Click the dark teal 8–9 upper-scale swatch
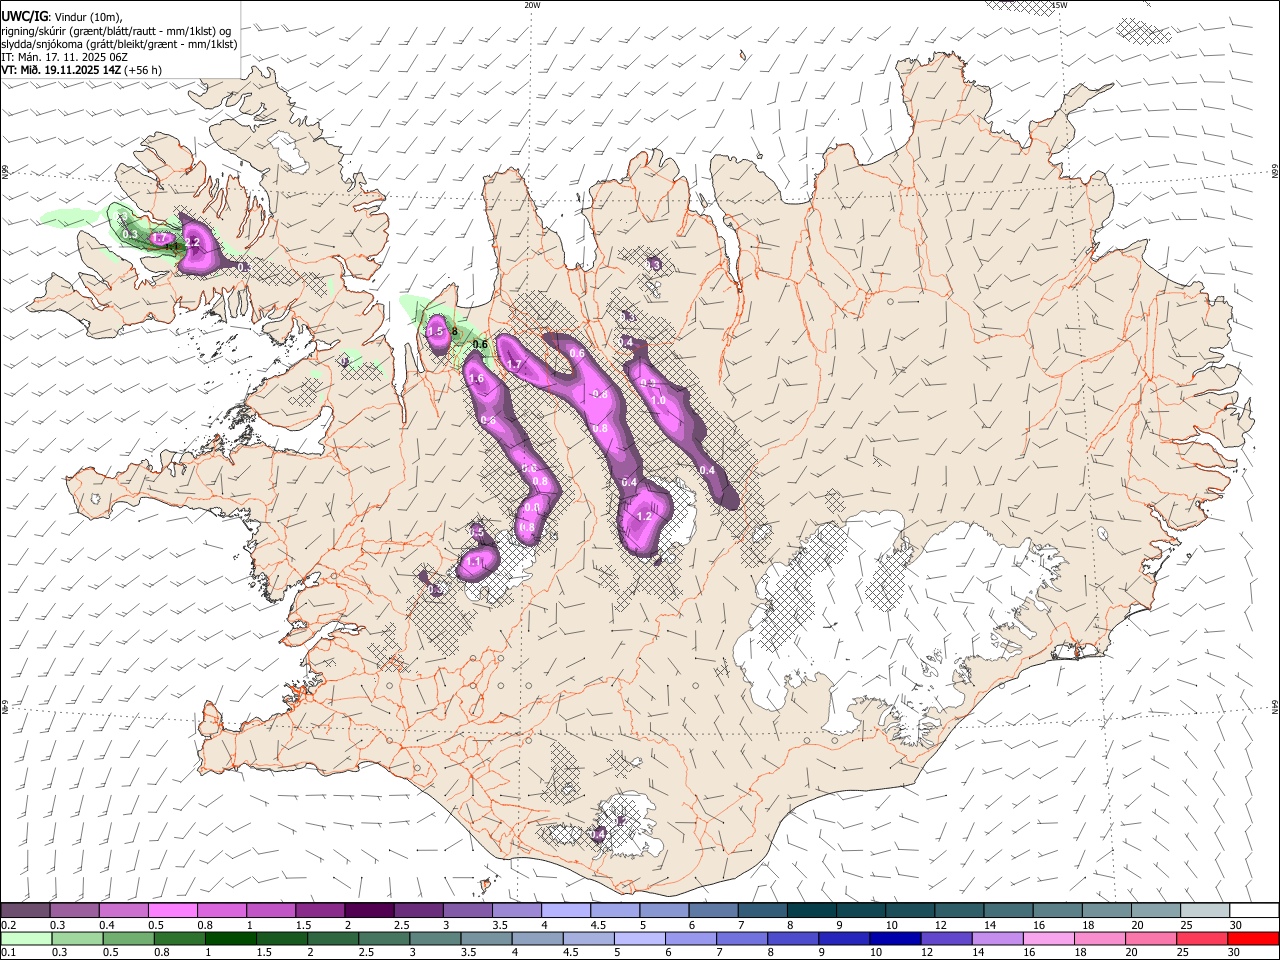 click(811, 911)
